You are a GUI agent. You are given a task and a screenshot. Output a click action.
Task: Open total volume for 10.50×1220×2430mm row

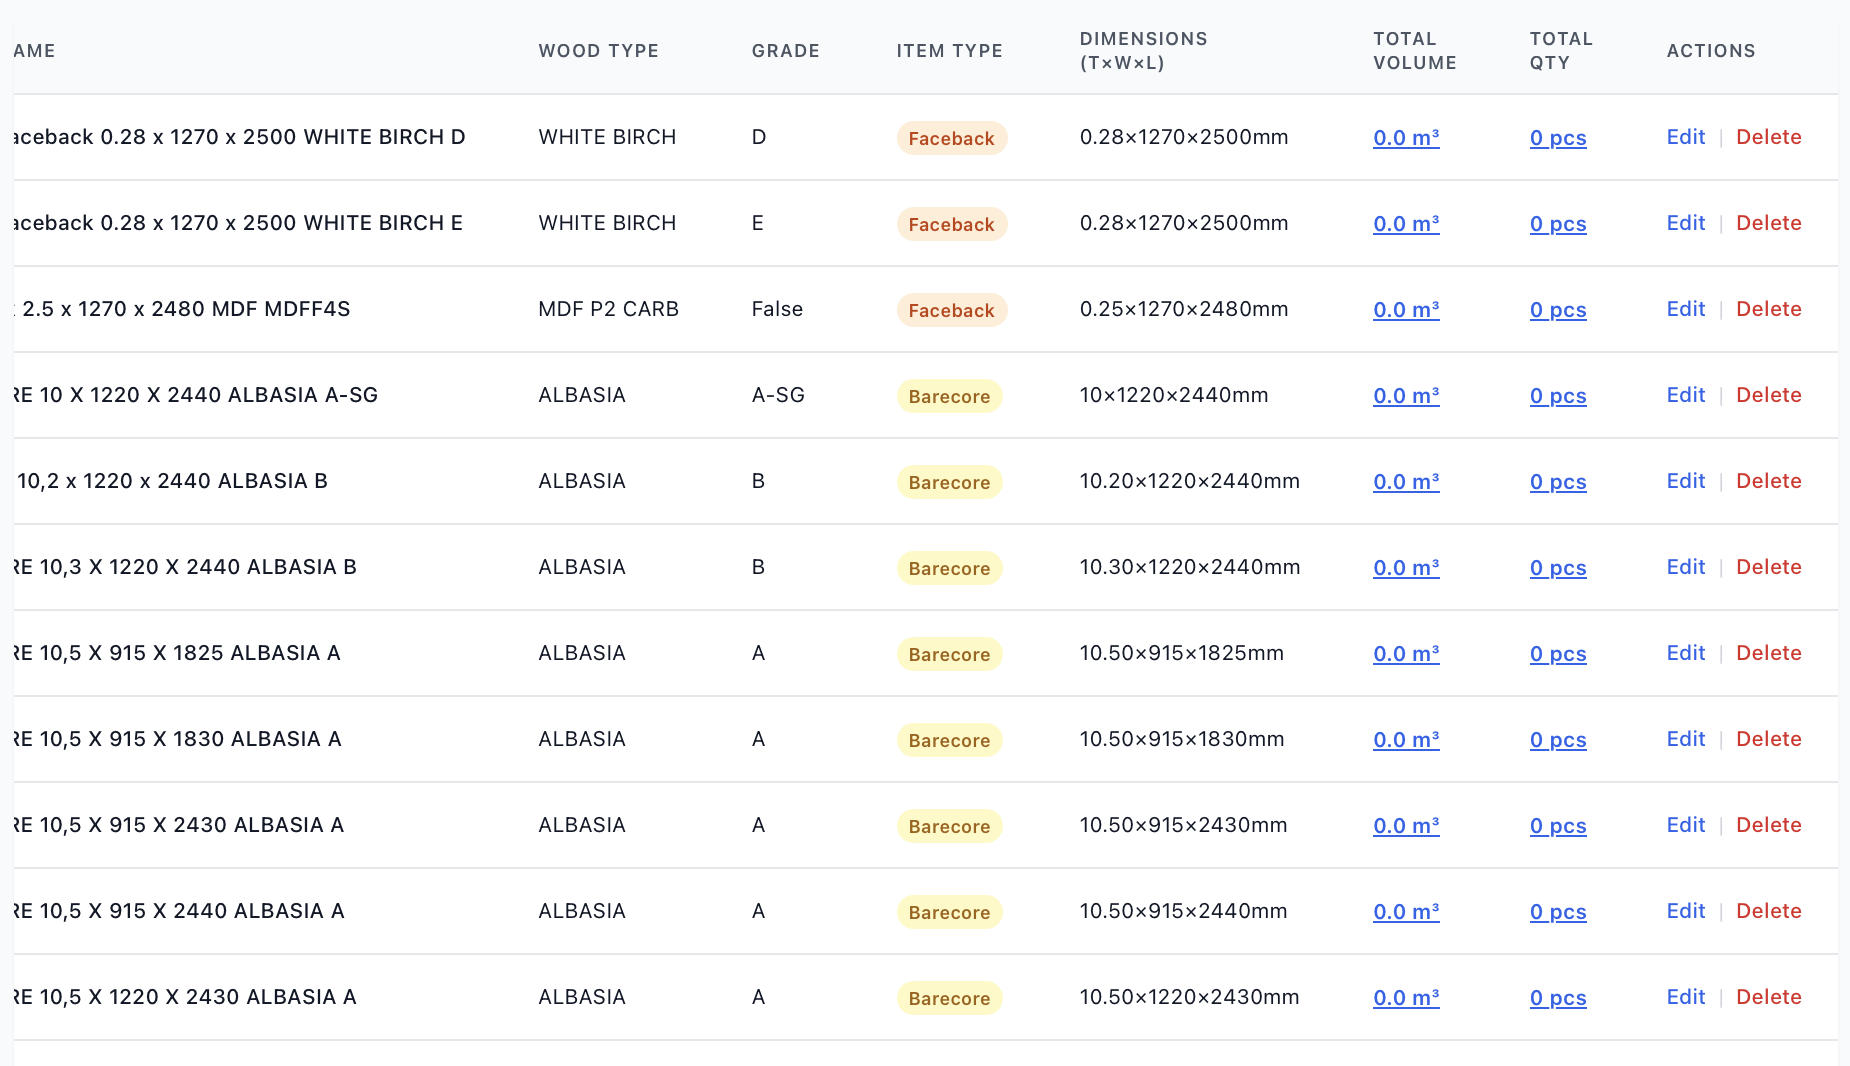coord(1405,998)
